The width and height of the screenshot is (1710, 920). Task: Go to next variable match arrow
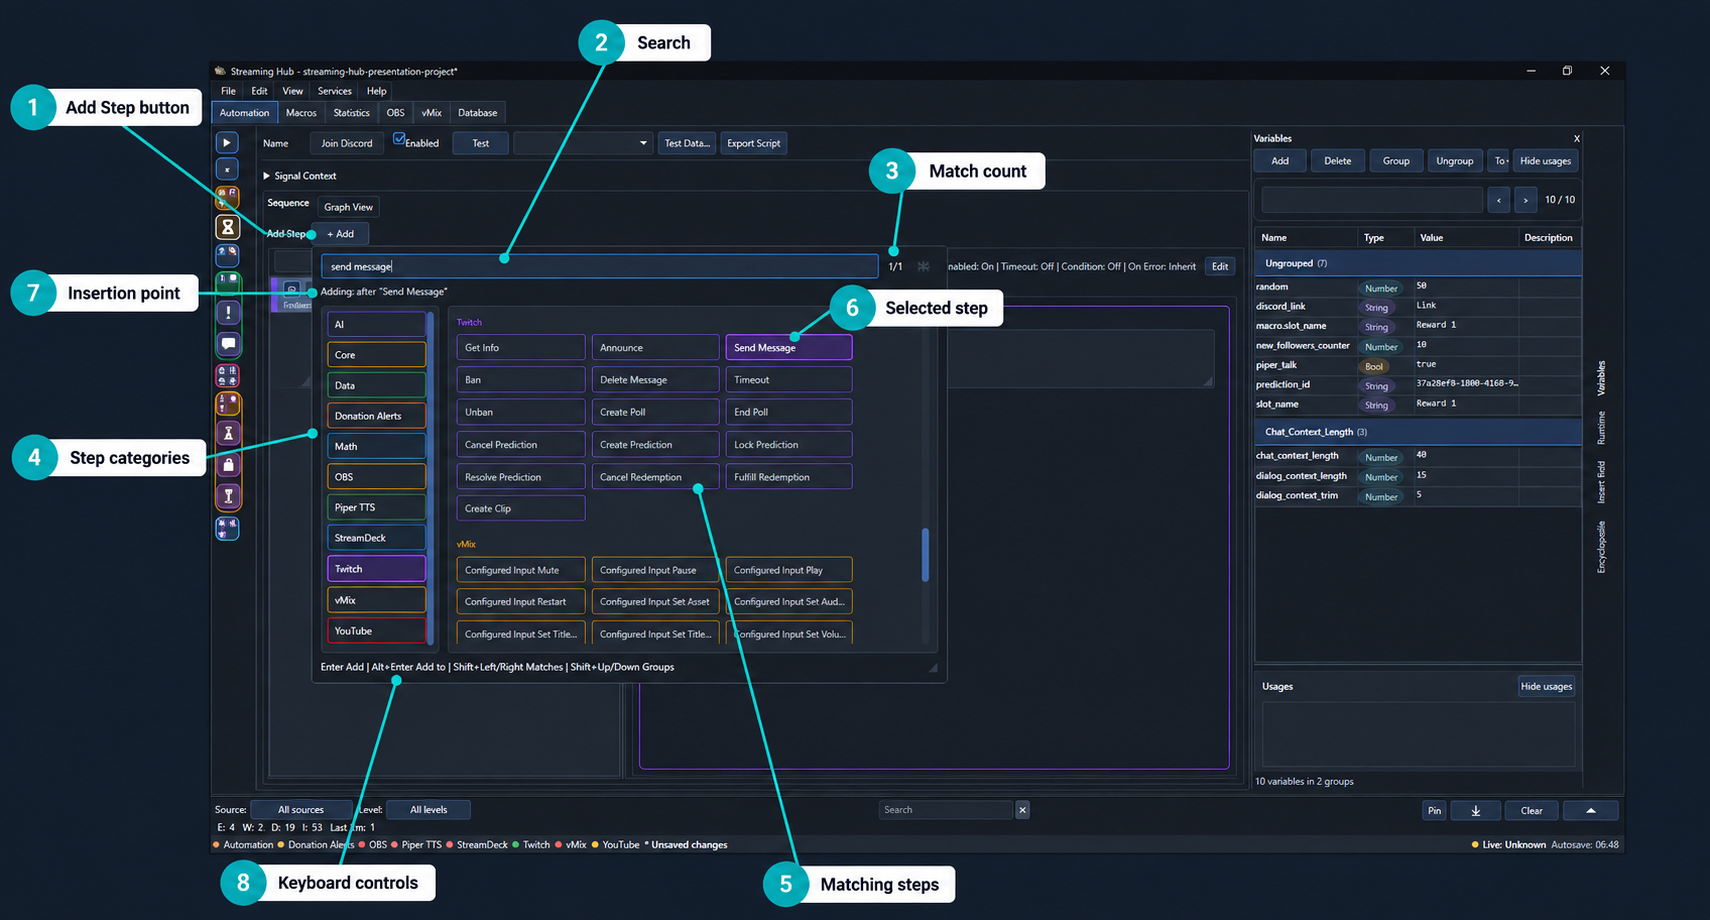[x=1525, y=200]
